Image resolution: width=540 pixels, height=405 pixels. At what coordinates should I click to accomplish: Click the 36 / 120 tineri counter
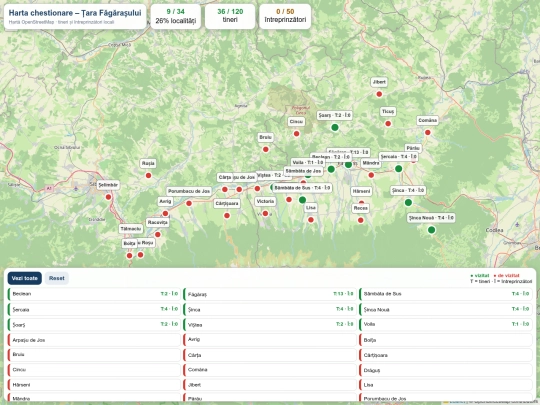point(230,16)
